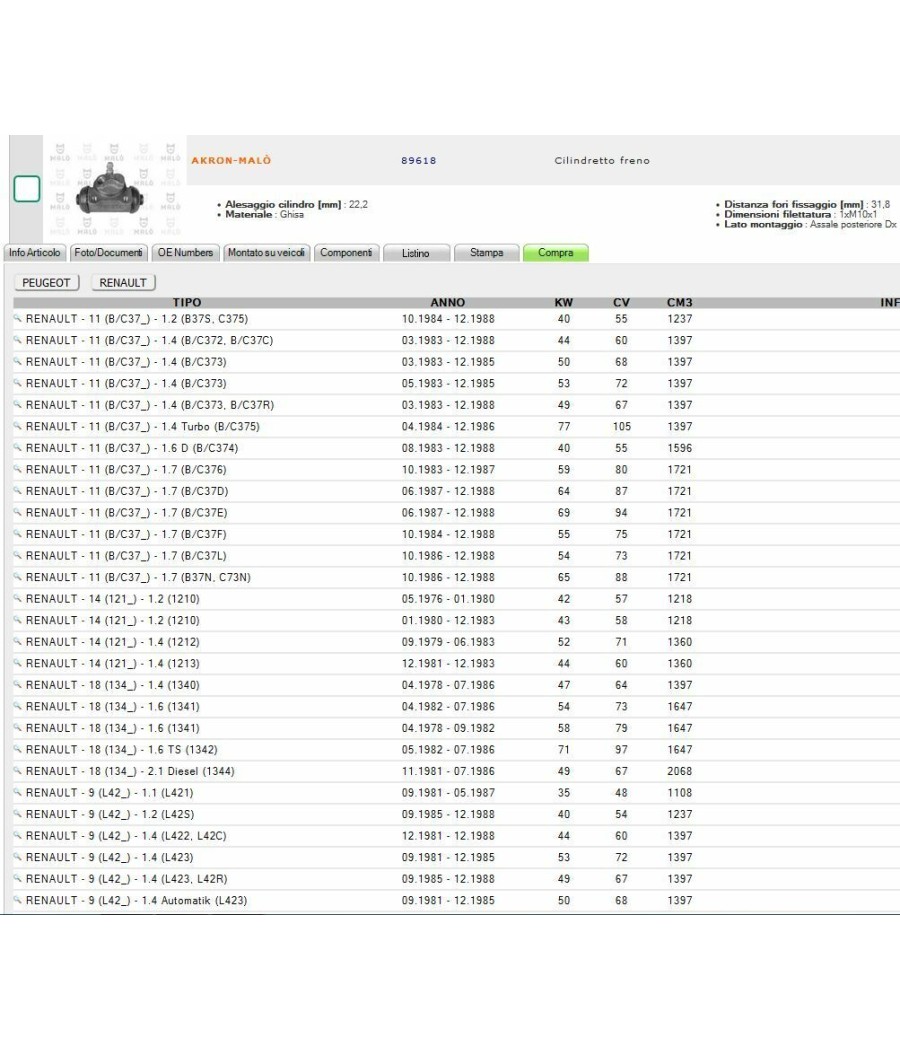Open details icon for Renault 11 1.2 (B37S, C375)

click(x=17, y=319)
